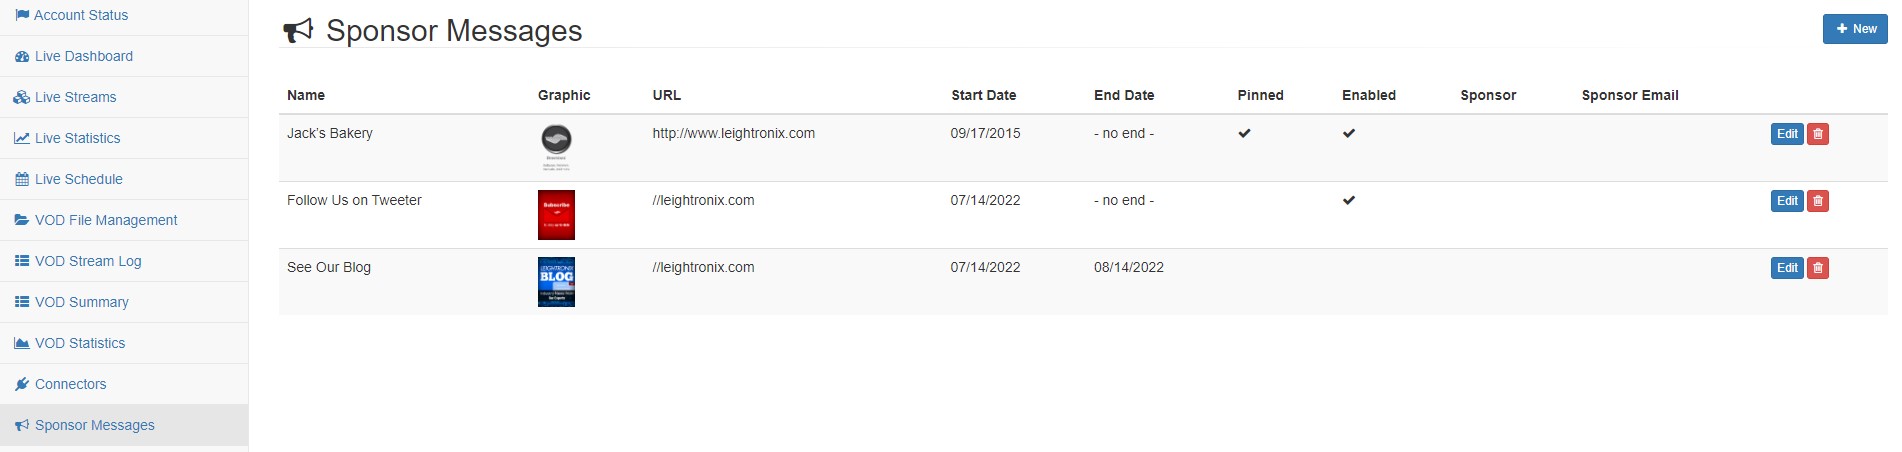Screen dimensions: 1902x452
Task: Edit the Jack's Bakery message
Action: [1786, 134]
